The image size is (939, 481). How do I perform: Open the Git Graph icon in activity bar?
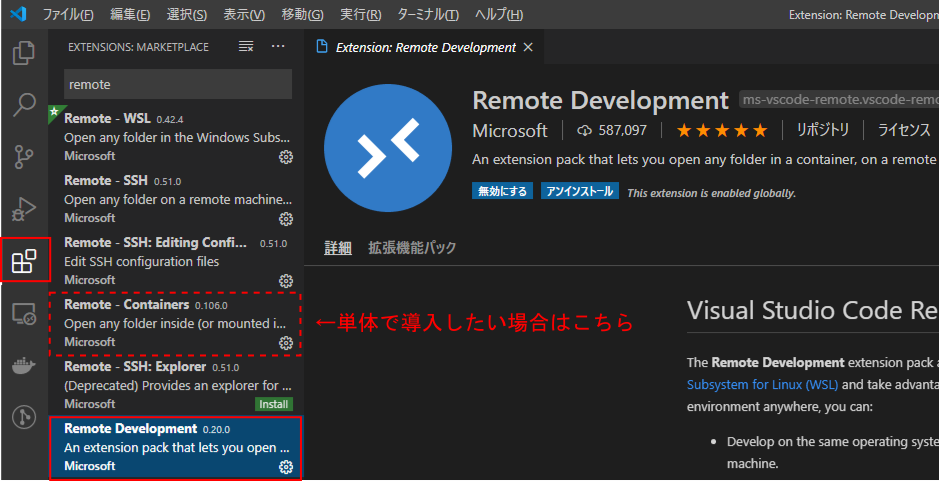coord(25,416)
